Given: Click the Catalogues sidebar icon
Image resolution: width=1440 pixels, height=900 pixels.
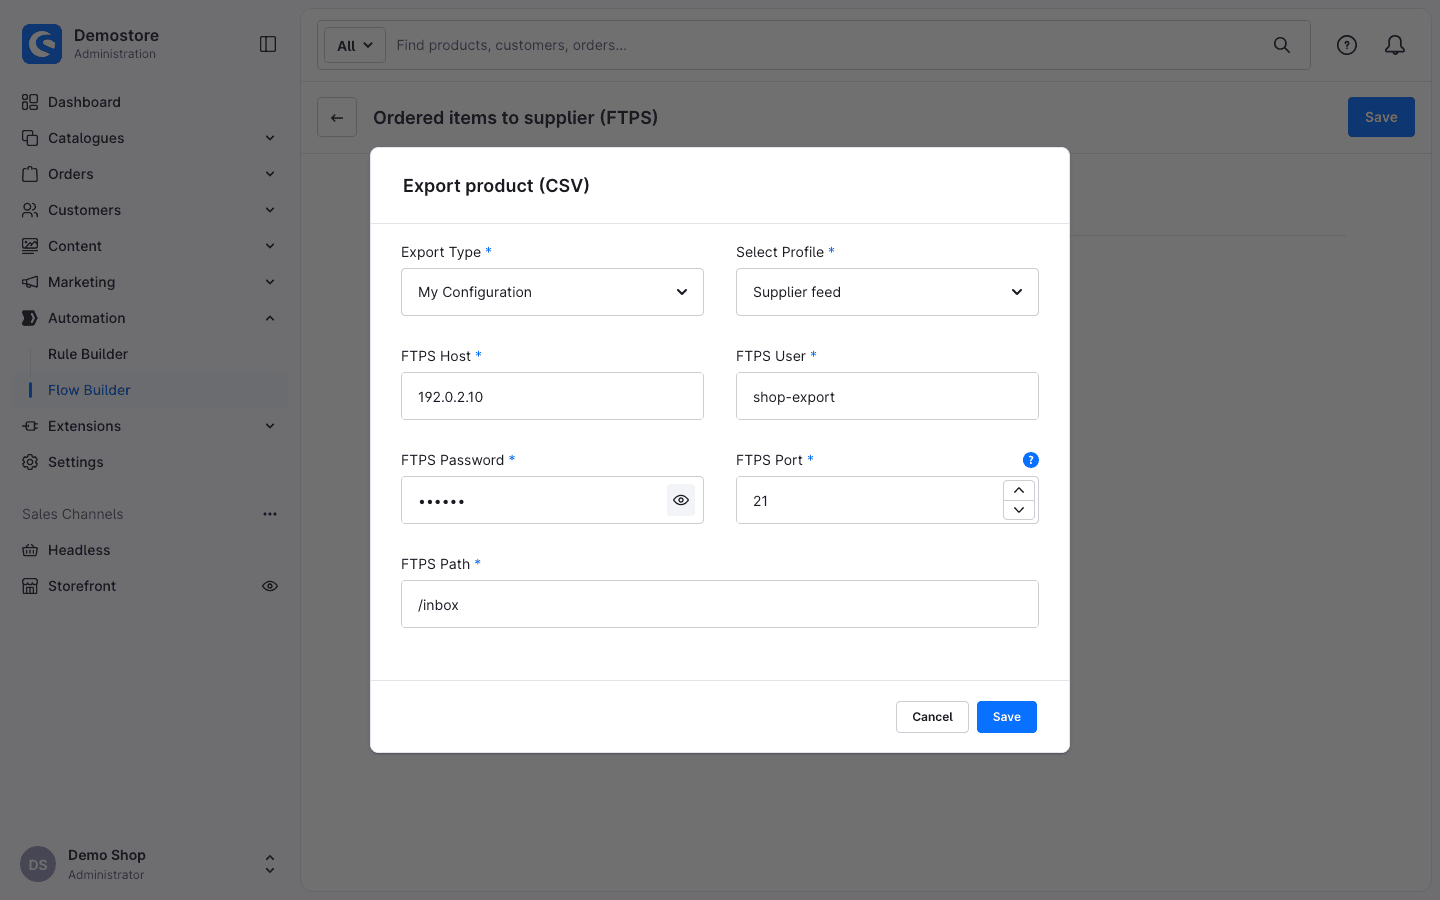Looking at the screenshot, I should (x=30, y=138).
